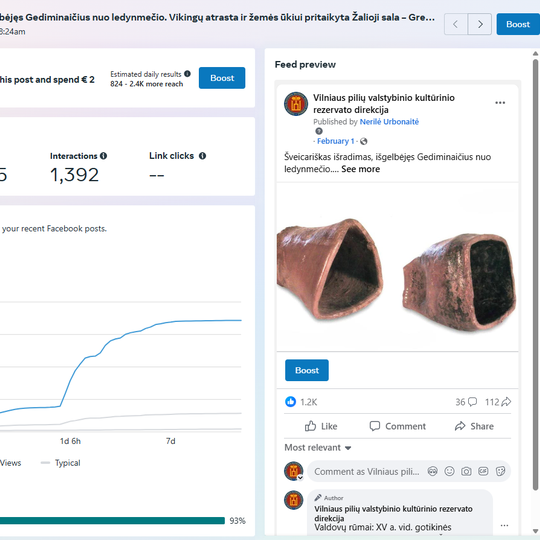Open the February 1 post date link
Image resolution: width=540 pixels, height=540 pixels.
335,141
